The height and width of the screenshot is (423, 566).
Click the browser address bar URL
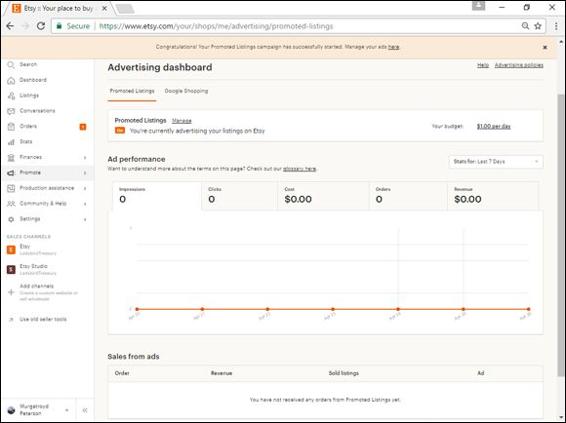coord(216,26)
